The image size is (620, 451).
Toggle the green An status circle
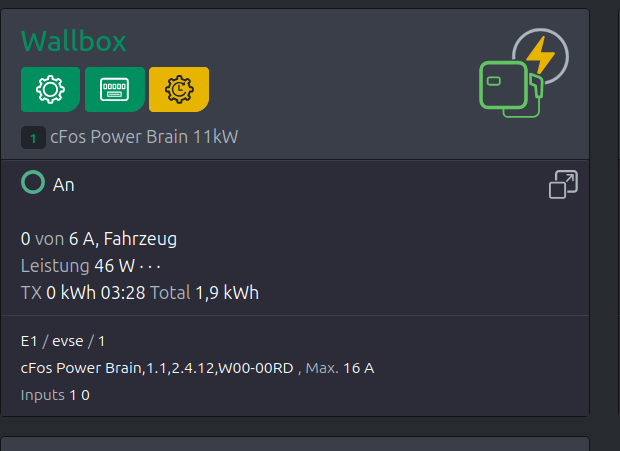tap(33, 182)
